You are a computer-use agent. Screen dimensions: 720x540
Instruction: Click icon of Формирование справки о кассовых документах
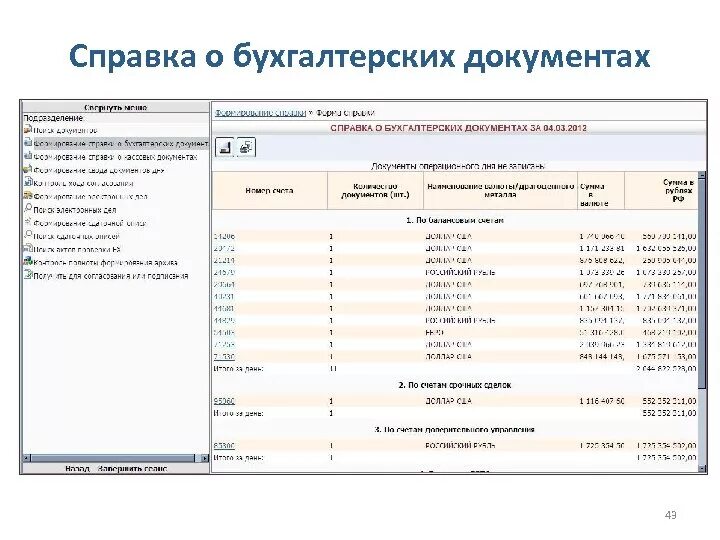tap(28, 157)
